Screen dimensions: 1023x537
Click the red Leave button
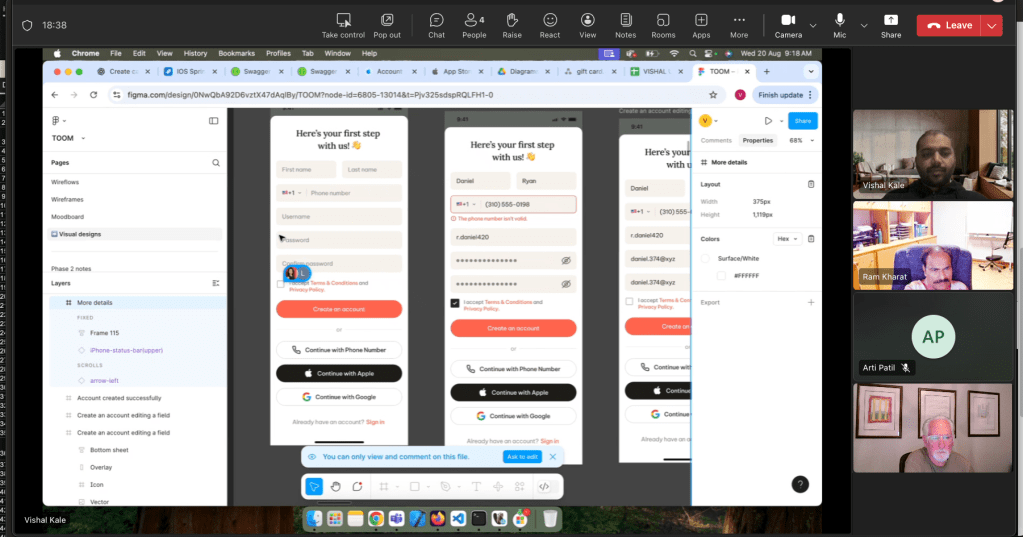point(950,26)
